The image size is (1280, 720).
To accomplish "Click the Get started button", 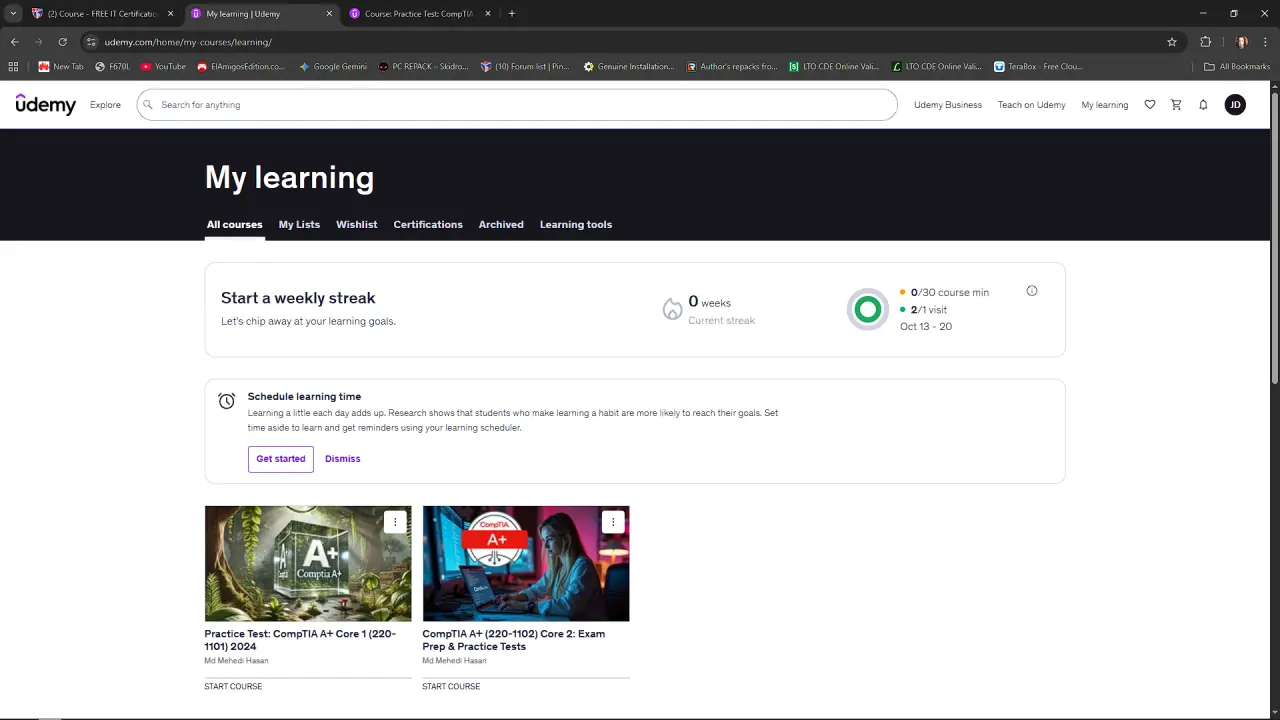I will point(280,459).
